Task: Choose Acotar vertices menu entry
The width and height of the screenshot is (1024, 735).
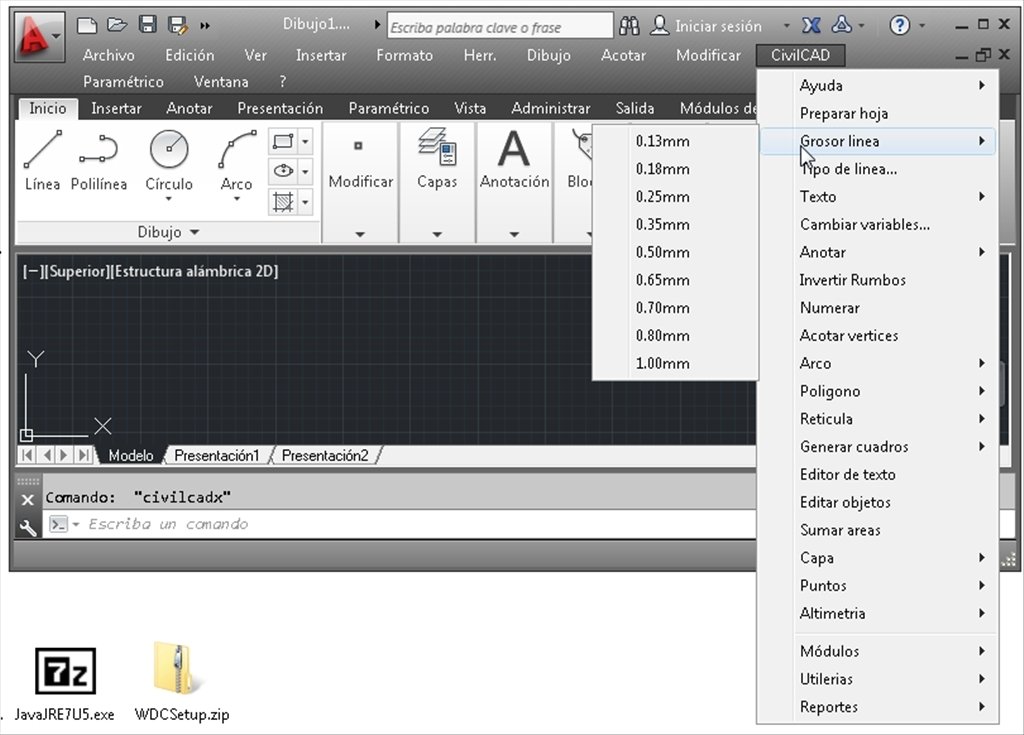Action: click(878, 336)
